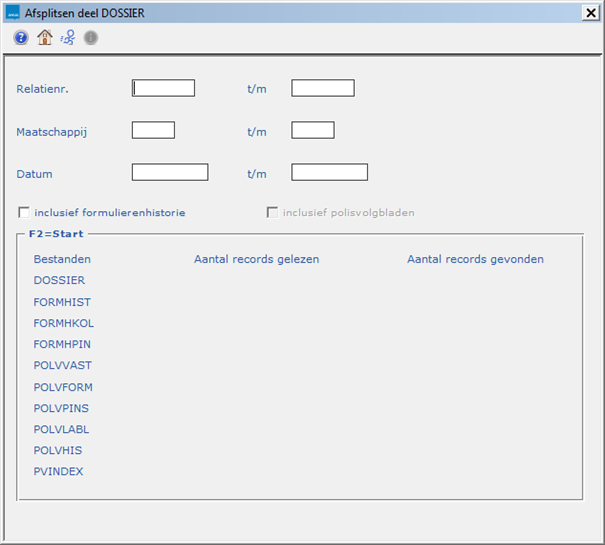The width and height of the screenshot is (605, 545).
Task: Toggle the inclusief polisvolgbladen checkbox
Action: click(x=272, y=212)
